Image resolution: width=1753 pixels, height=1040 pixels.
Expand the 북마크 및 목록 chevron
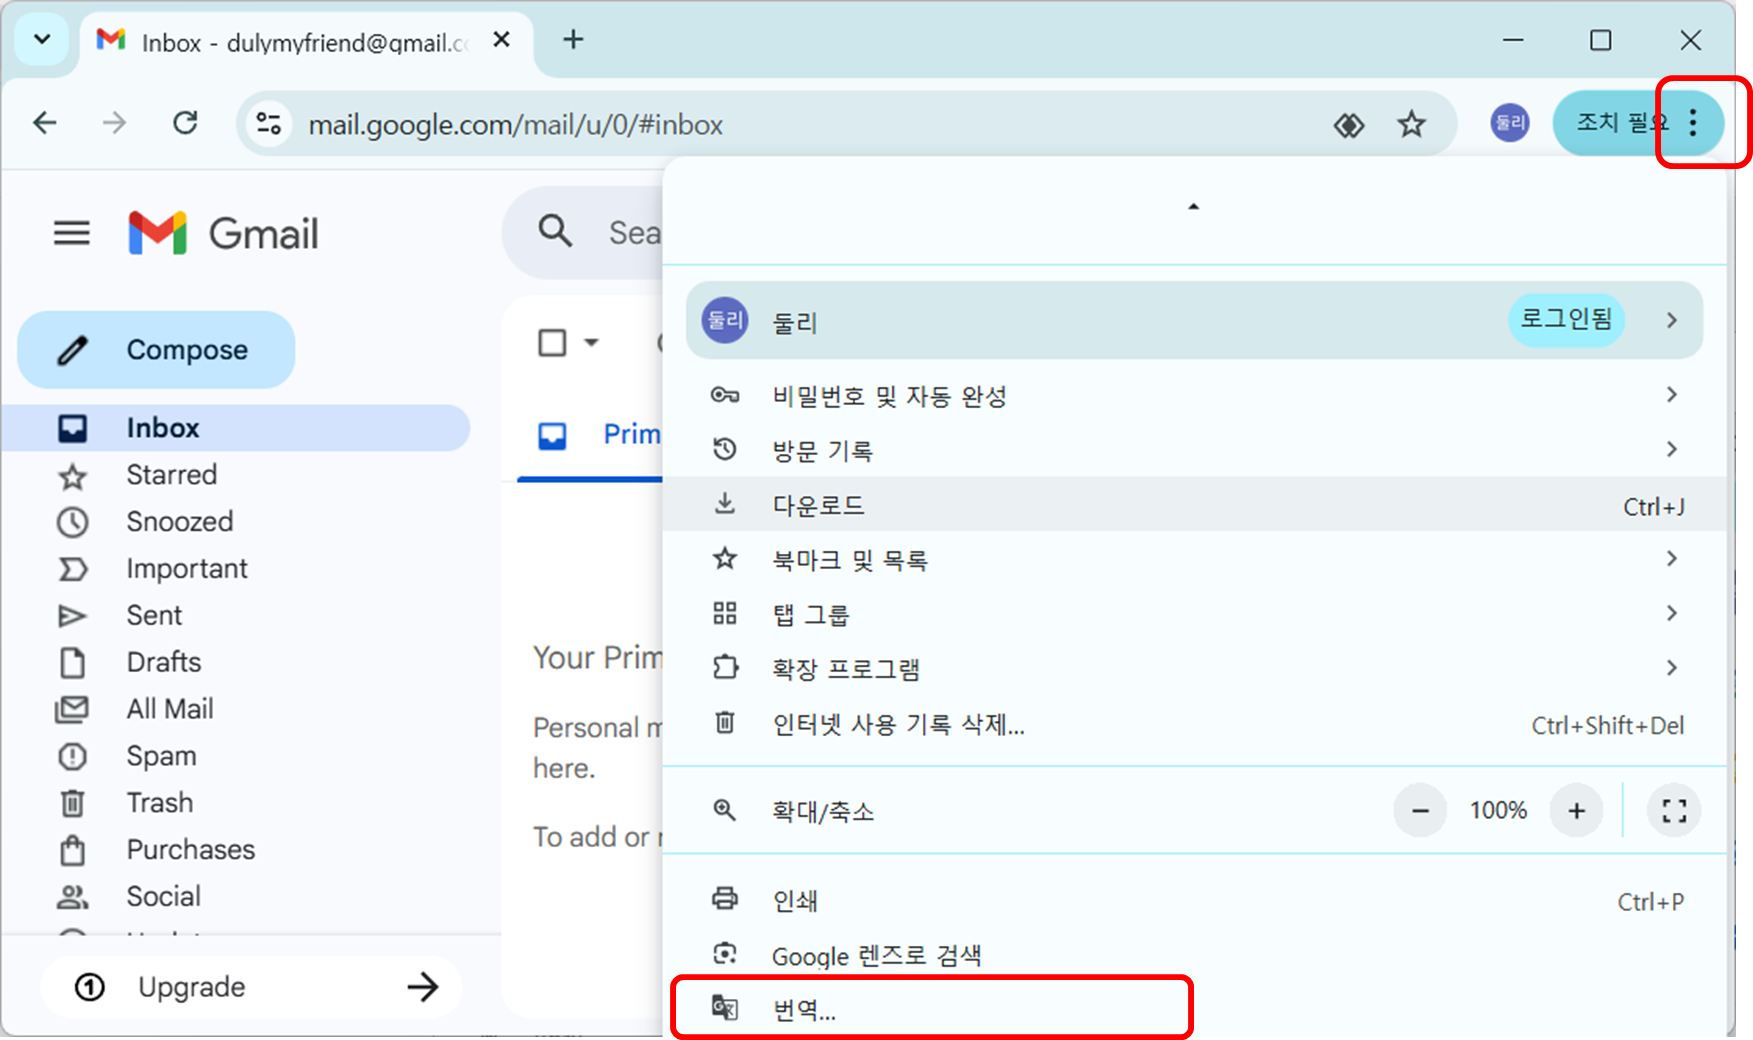(1671, 558)
